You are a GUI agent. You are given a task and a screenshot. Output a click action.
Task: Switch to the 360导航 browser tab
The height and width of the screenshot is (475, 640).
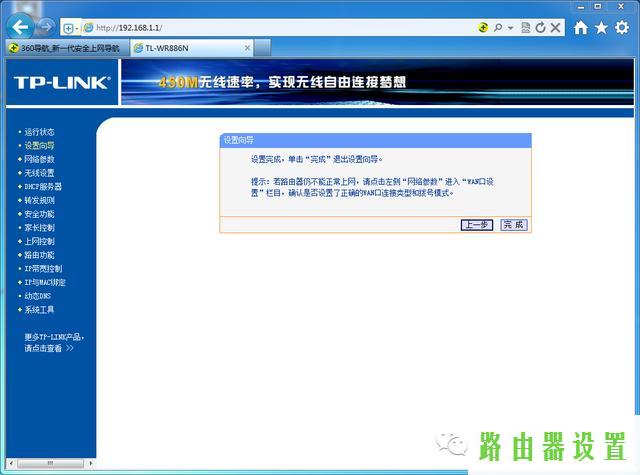pyautogui.click(x=66, y=47)
